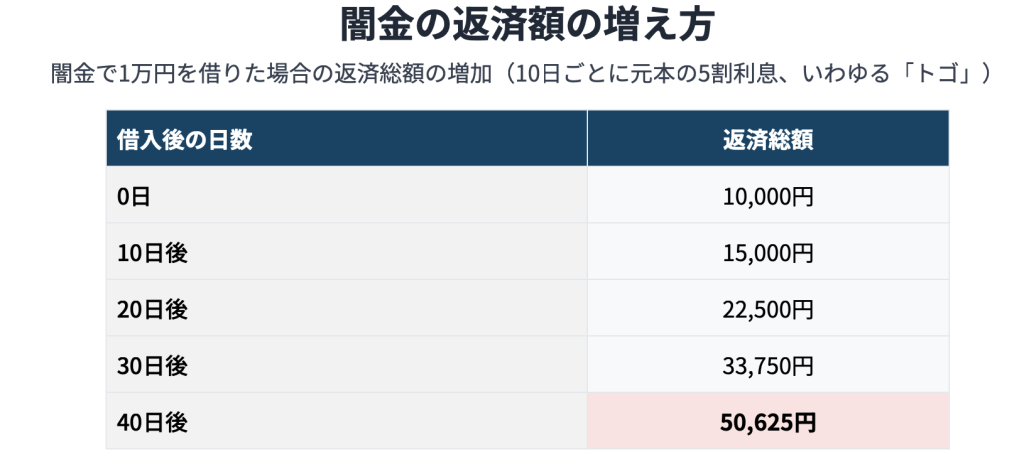Click the highlighted 50,625円 cell
The height and width of the screenshot is (457, 1024).
coord(768,422)
